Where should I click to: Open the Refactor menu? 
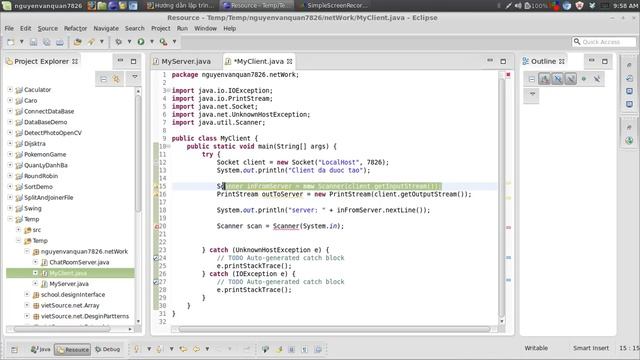76,29
